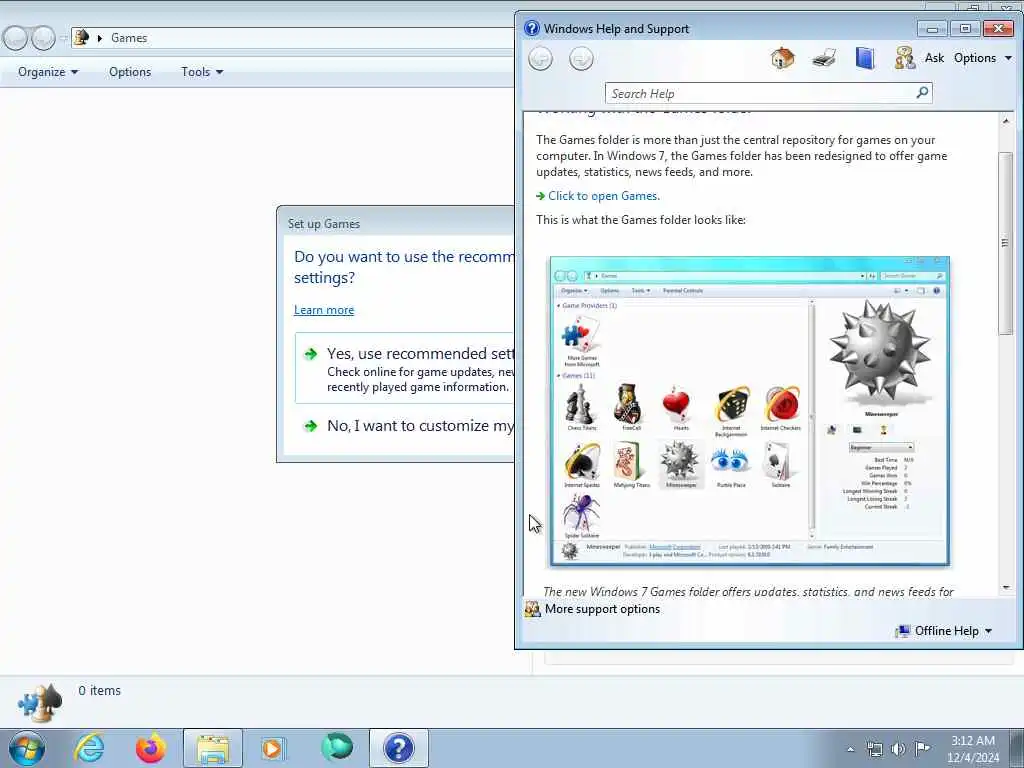The image size is (1024, 768).
Task: Click Games in the address bar
Action: (129, 38)
